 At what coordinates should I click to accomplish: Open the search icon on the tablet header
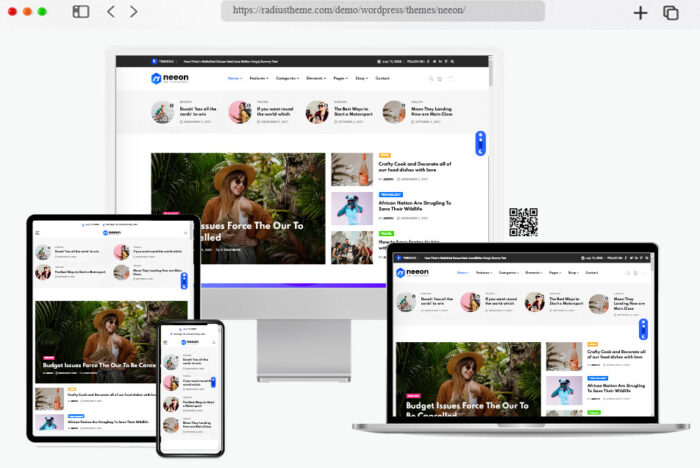[x=186, y=233]
